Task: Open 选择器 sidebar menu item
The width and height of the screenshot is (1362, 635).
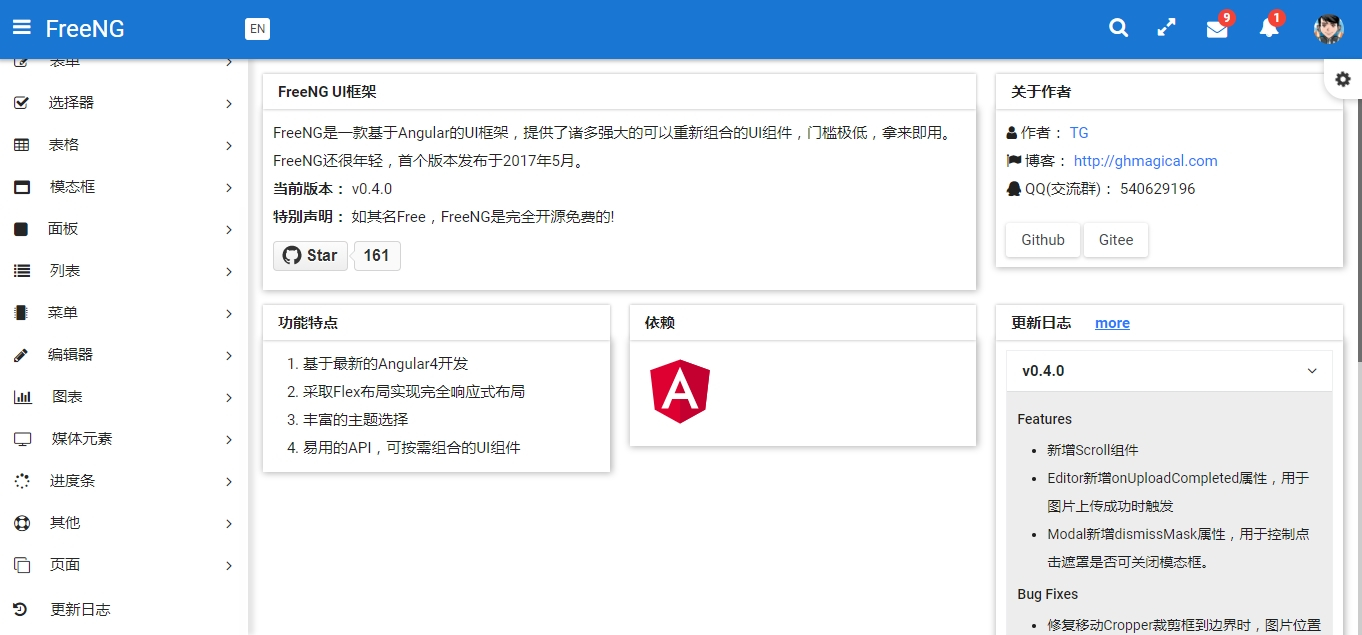Action: 124,103
